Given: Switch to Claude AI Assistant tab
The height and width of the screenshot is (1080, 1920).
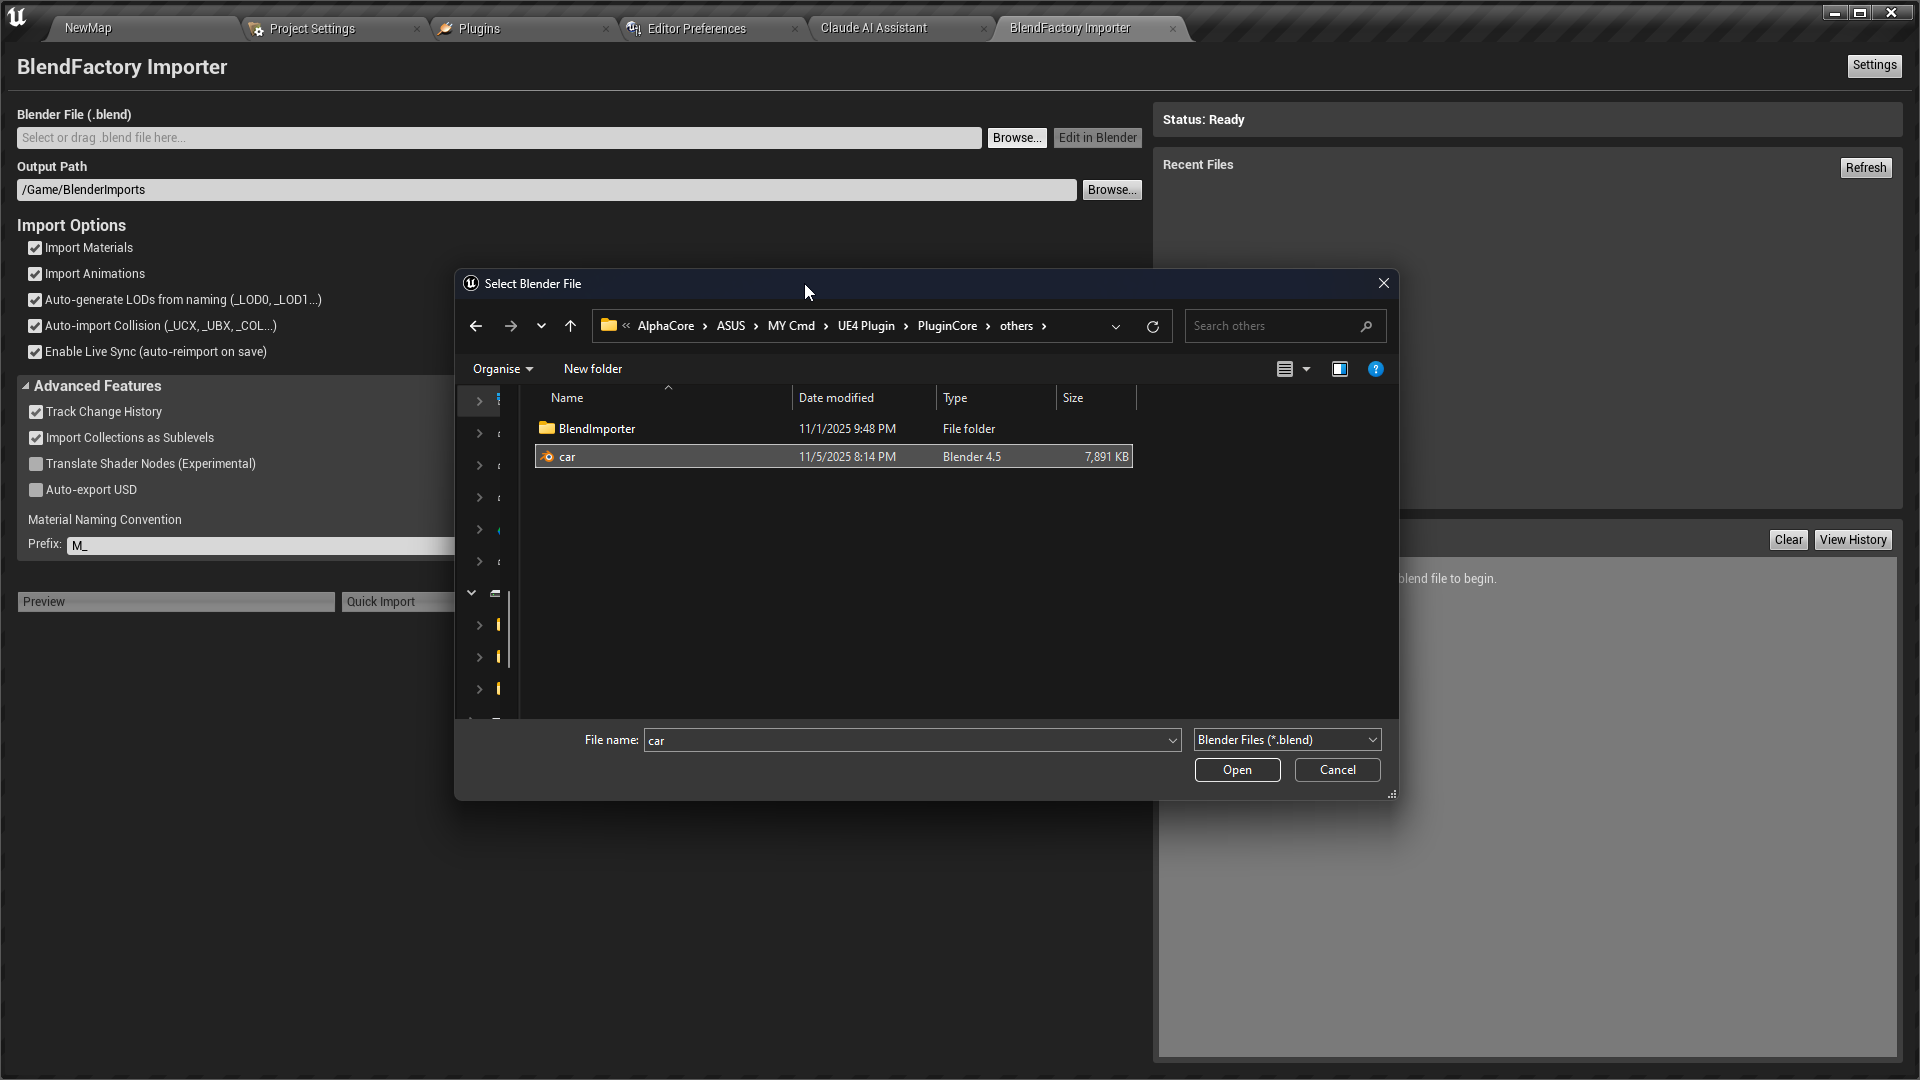Looking at the screenshot, I should (x=874, y=28).
